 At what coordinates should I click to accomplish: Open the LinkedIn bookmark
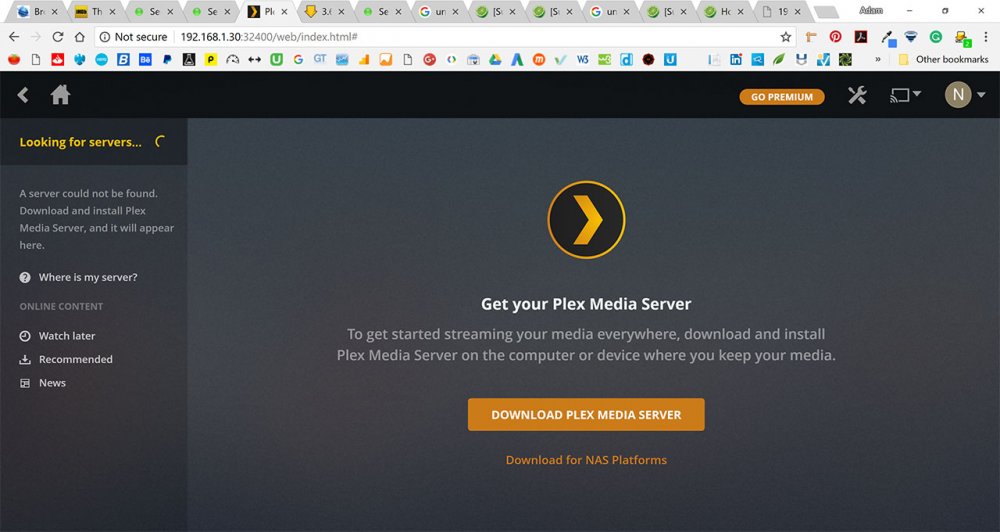736,59
